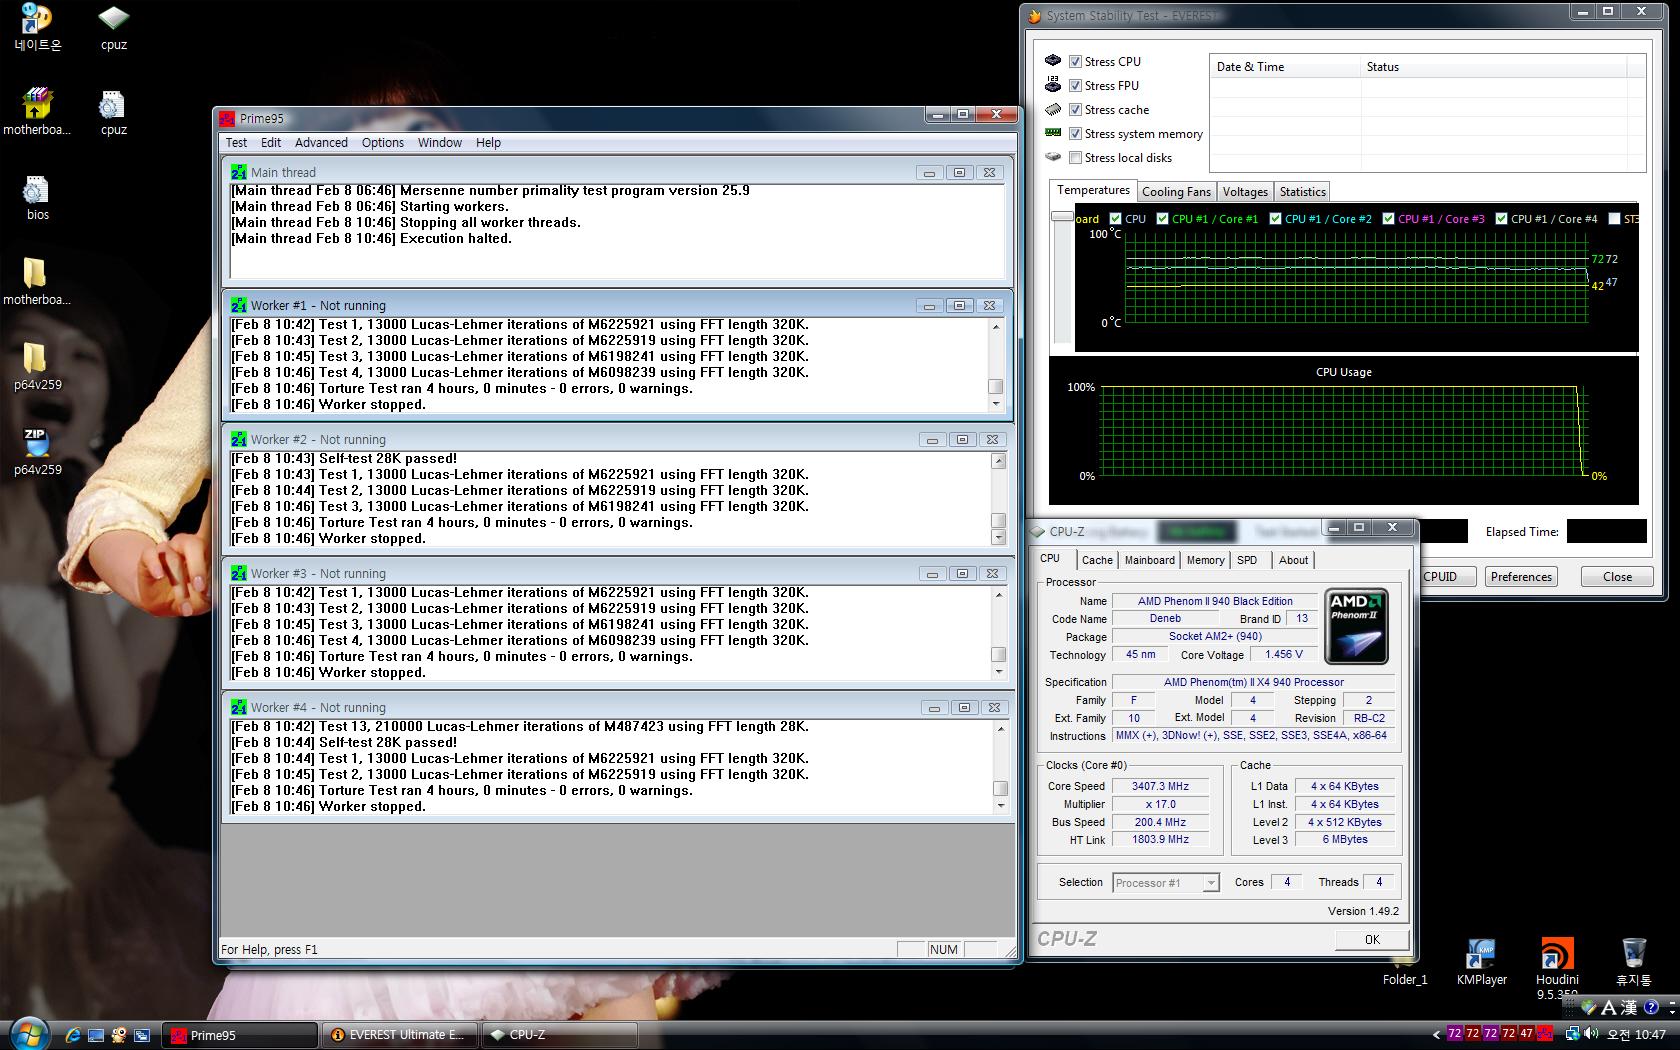Open the bios desktop file
Screen dimensions: 1680x1050
(37, 197)
